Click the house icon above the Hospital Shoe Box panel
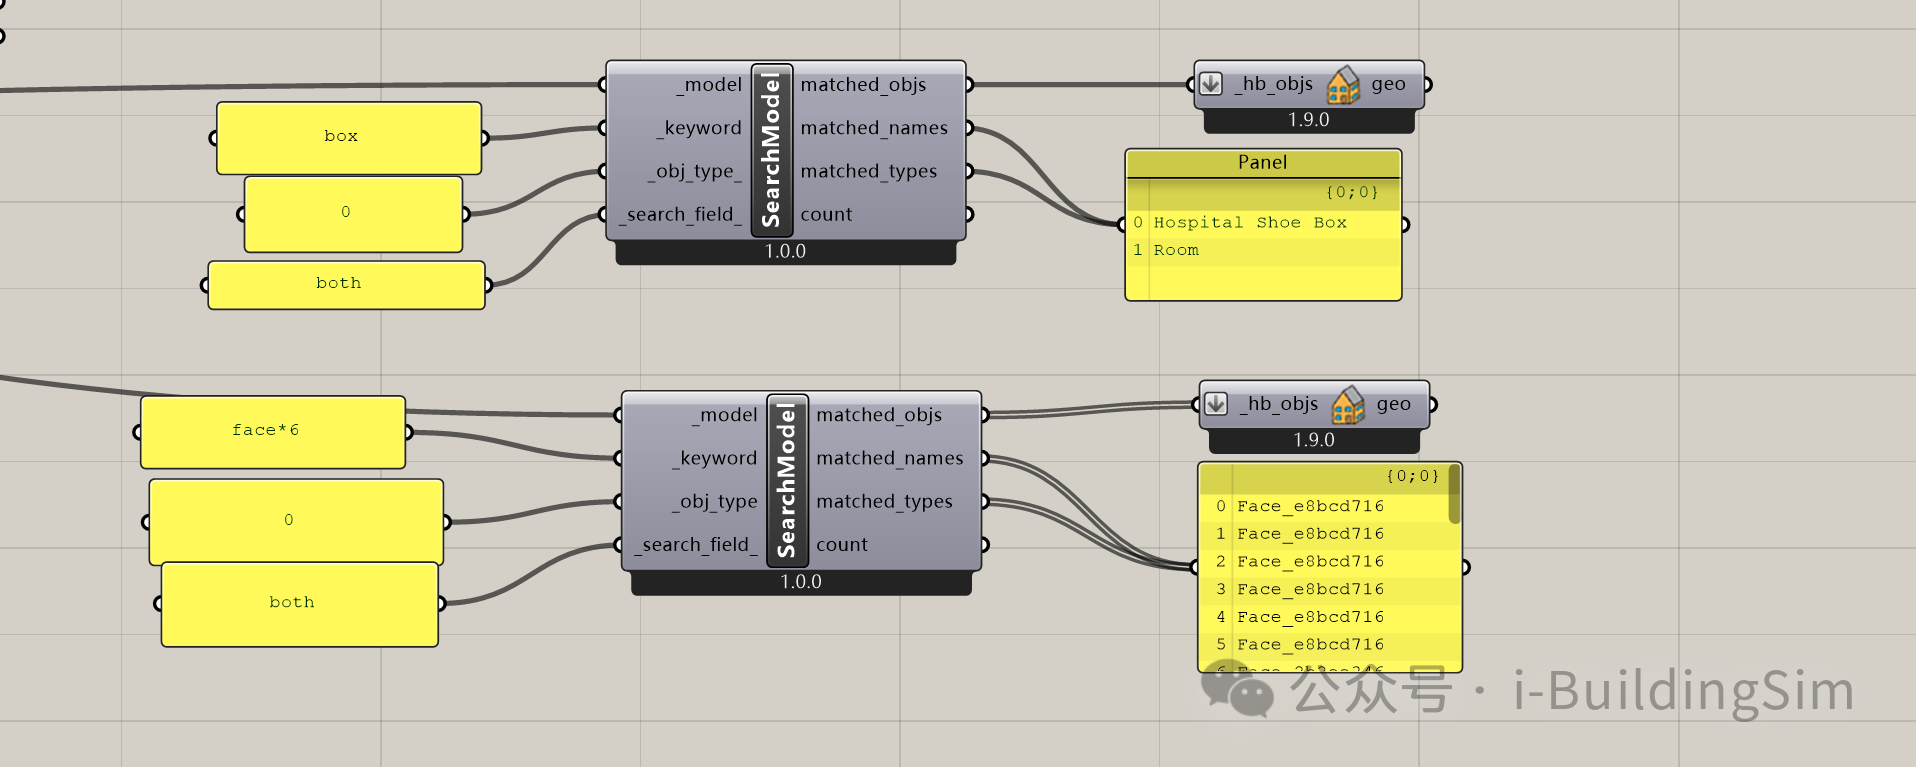Image resolution: width=1916 pixels, height=767 pixels. click(1343, 85)
